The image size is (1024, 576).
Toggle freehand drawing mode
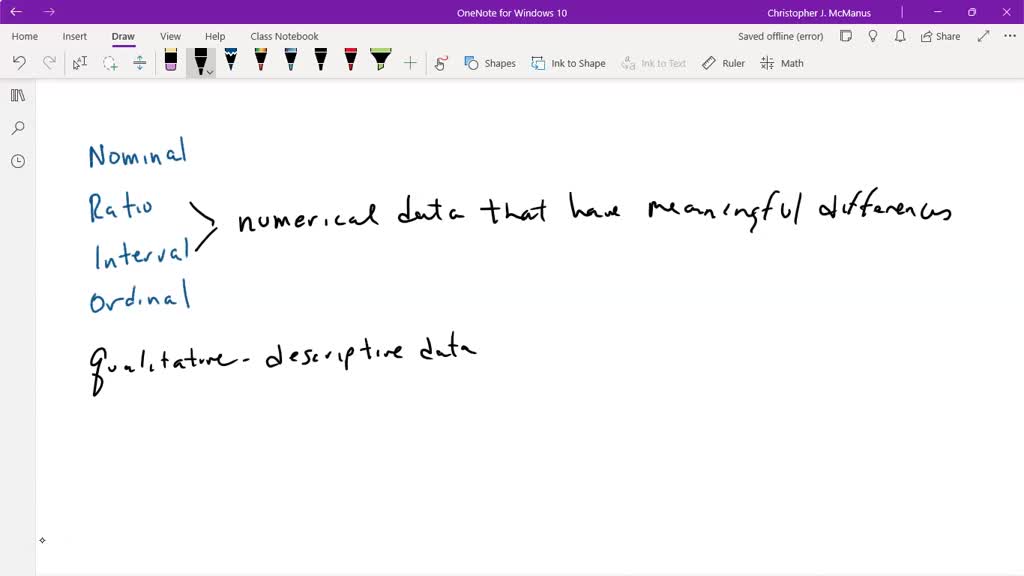(x=441, y=62)
